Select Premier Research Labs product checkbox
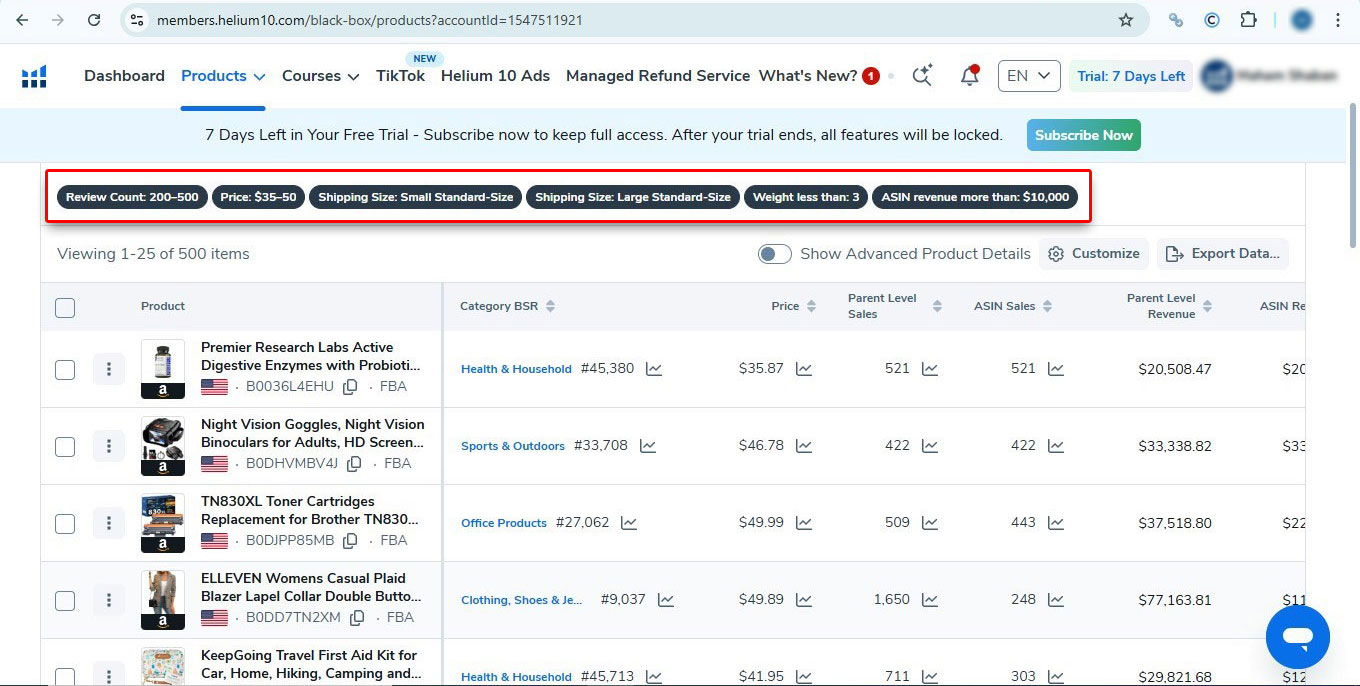Screen dimensions: 1360x686 tap(65, 369)
